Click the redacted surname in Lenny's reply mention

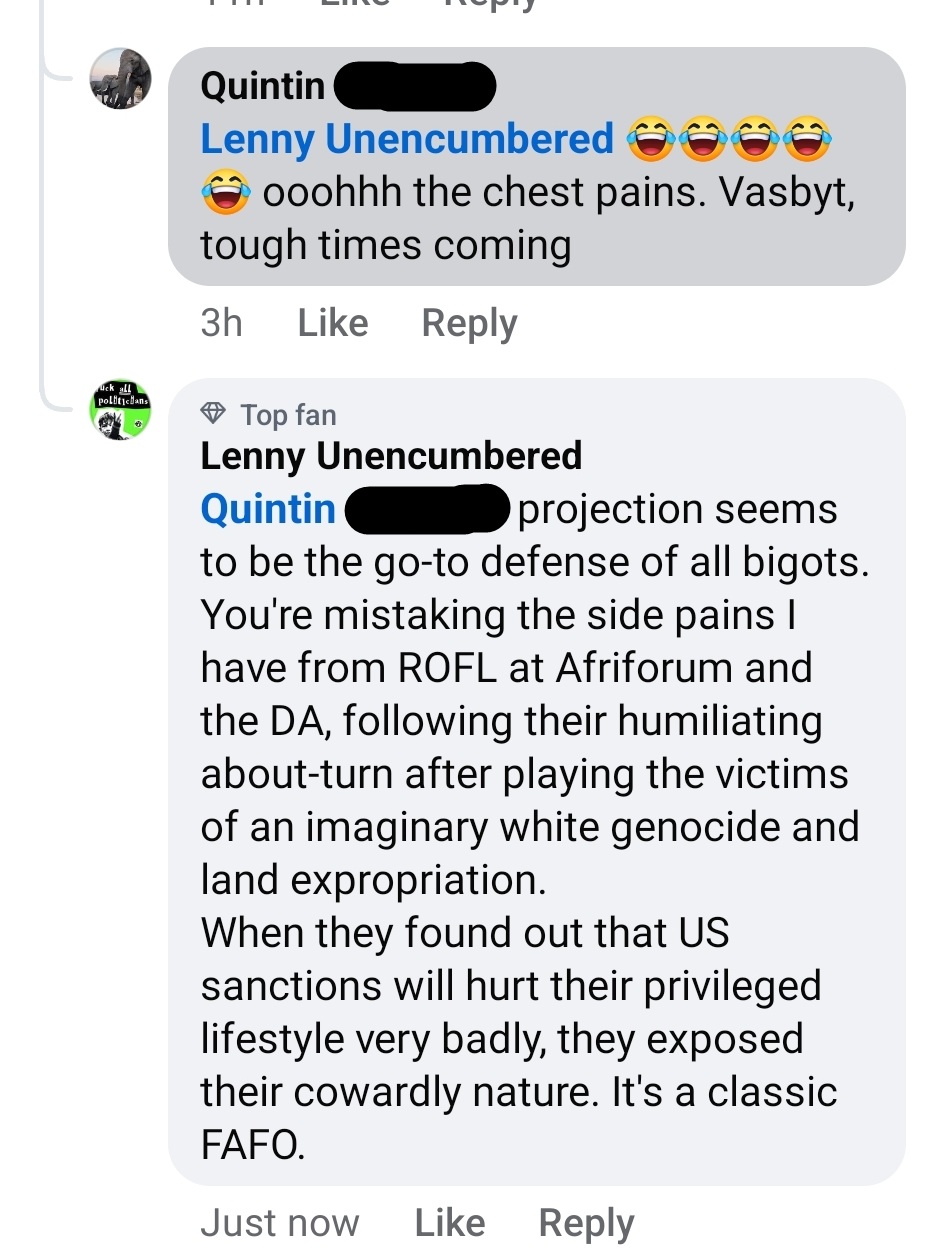pyautogui.click(x=427, y=509)
